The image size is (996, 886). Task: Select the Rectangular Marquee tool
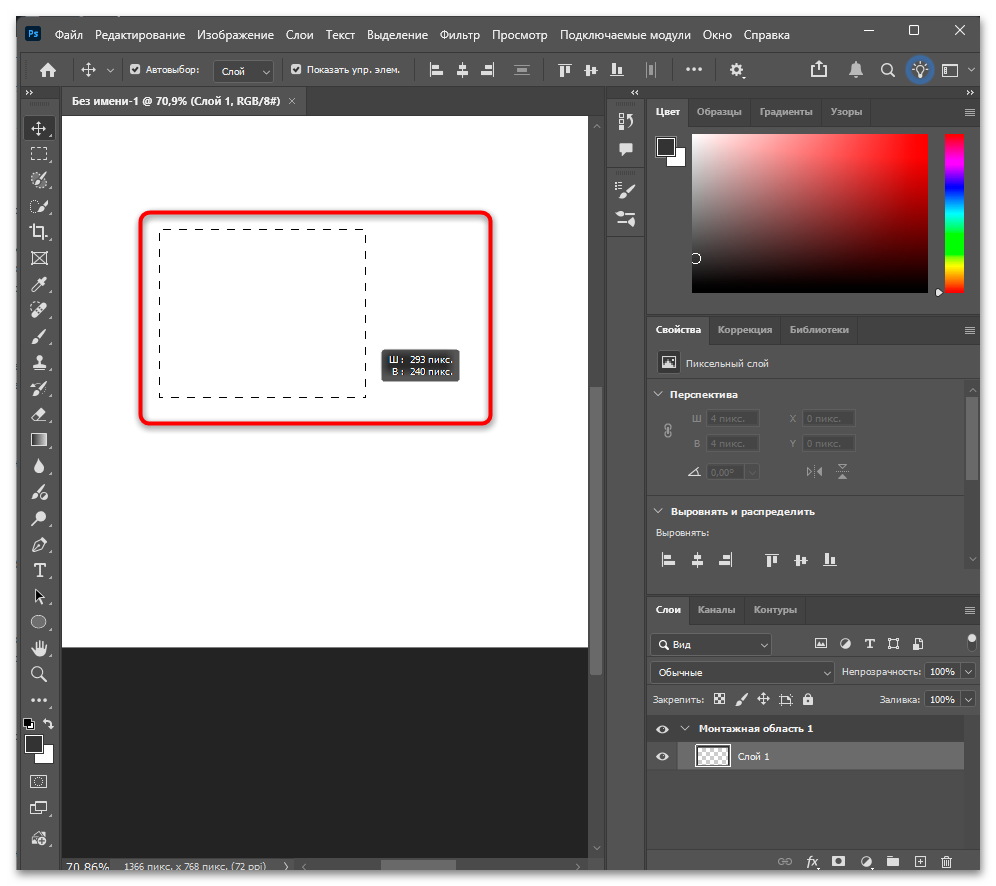39,154
